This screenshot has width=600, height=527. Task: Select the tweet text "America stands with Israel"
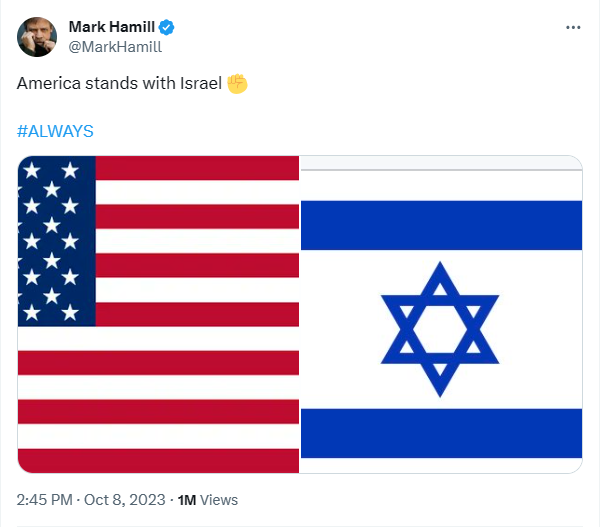tap(119, 83)
